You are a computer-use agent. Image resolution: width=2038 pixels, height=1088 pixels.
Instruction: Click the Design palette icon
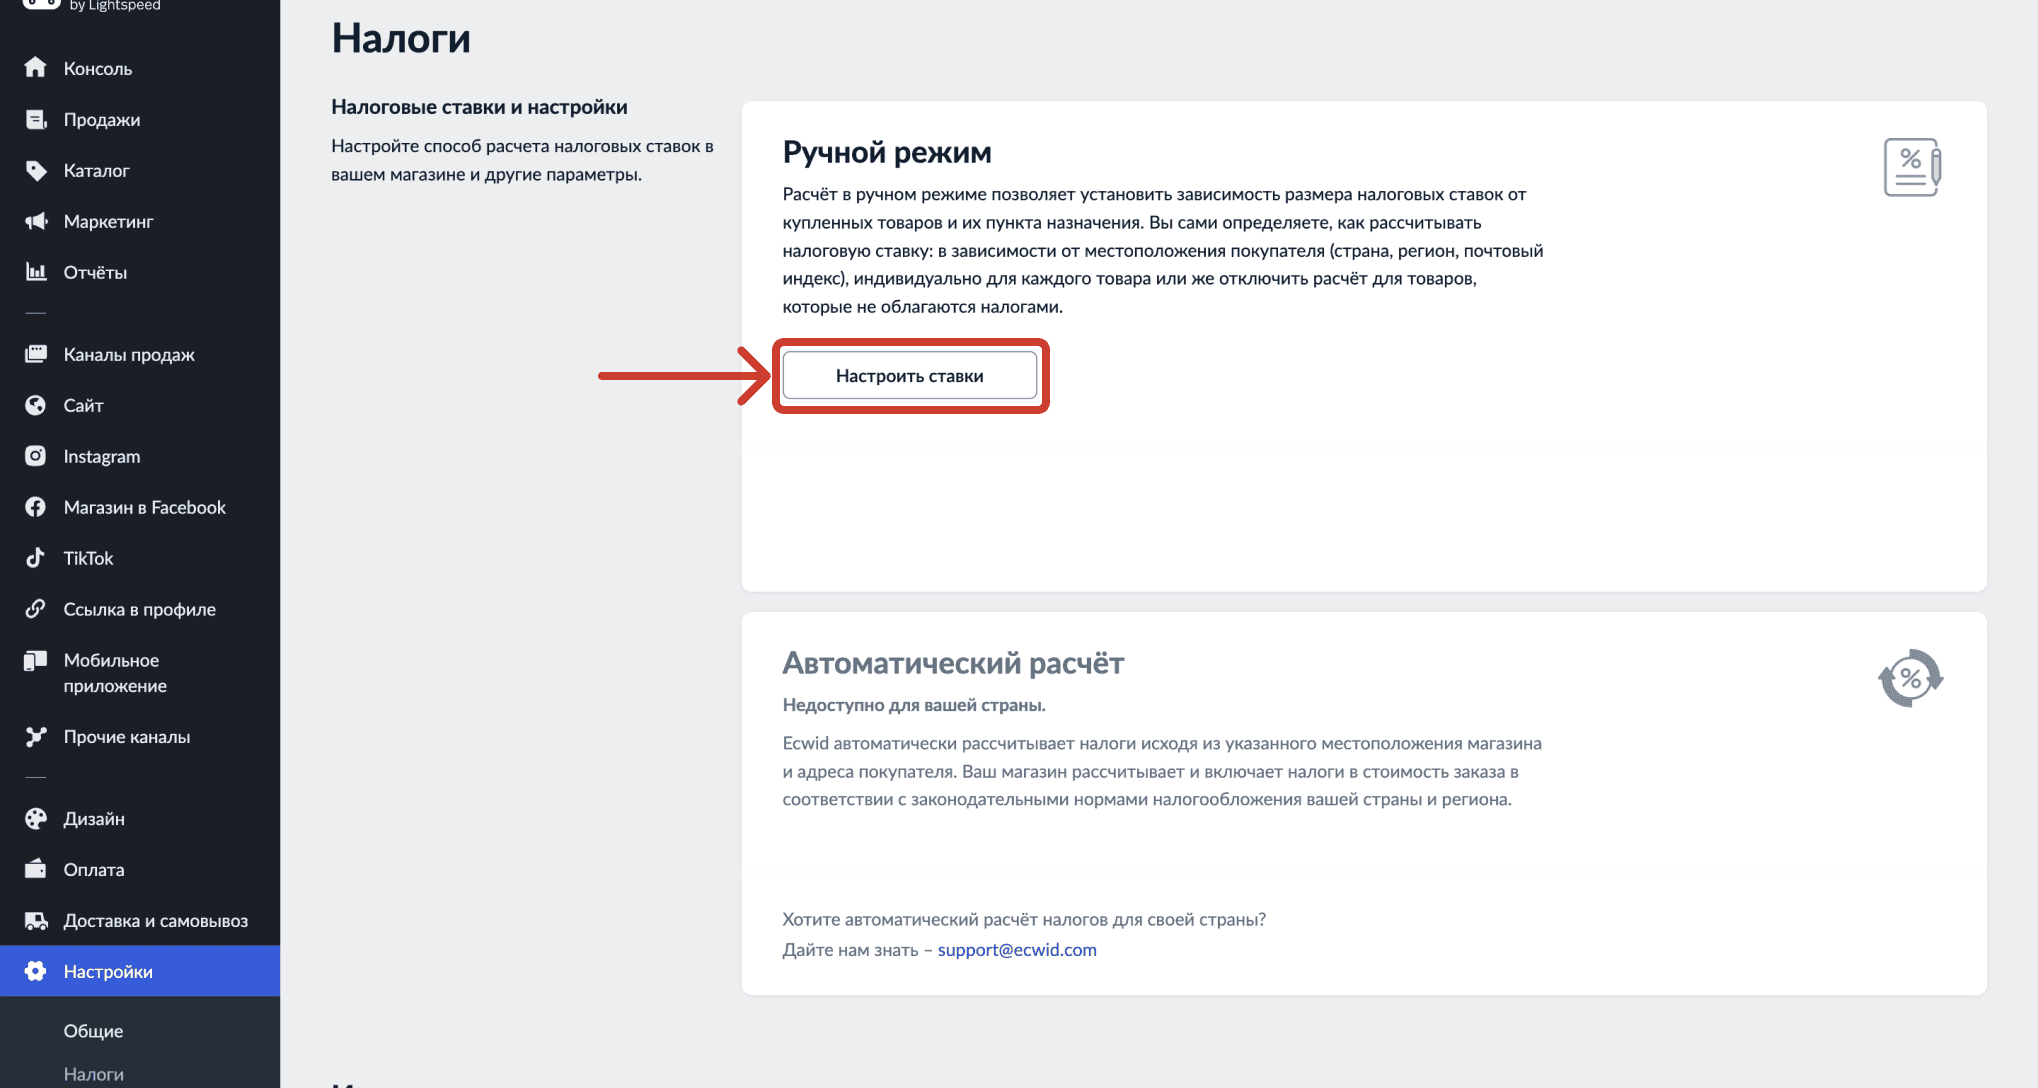(36, 819)
